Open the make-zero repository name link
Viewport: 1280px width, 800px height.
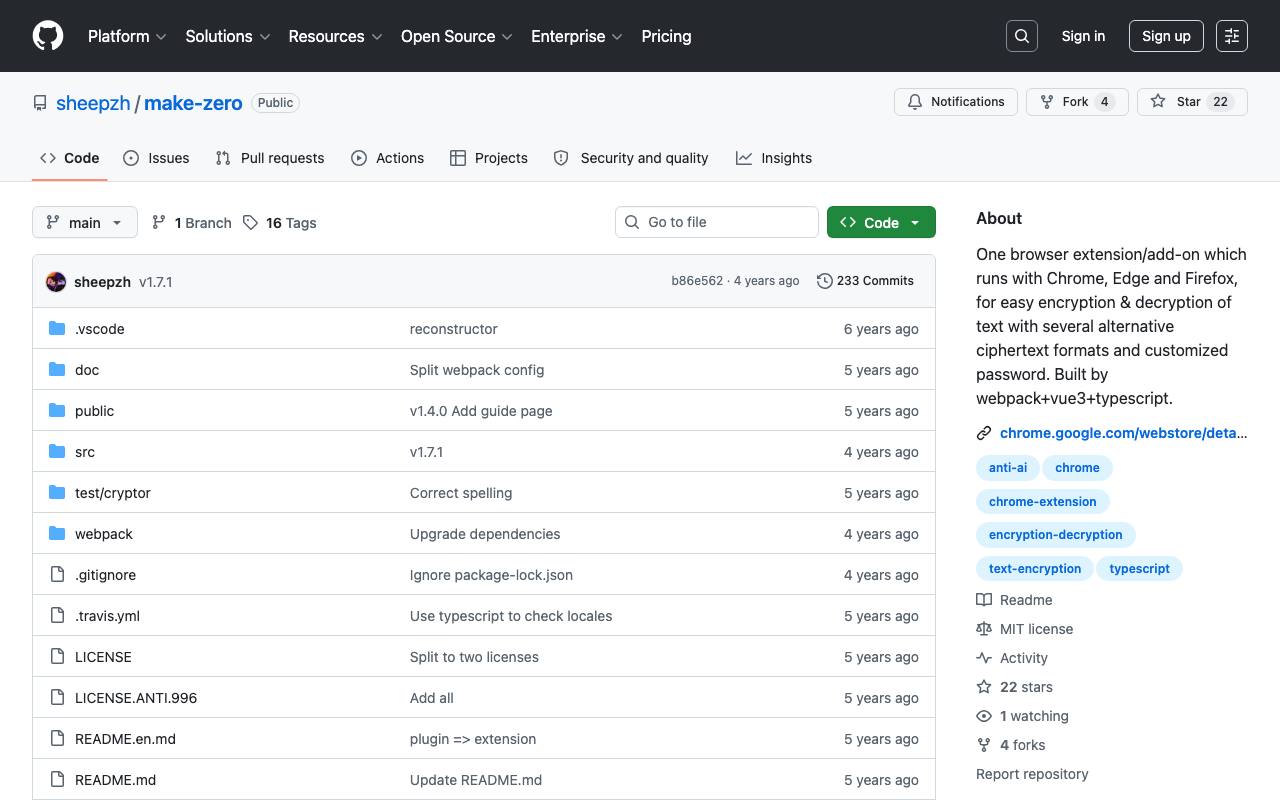(x=193, y=103)
